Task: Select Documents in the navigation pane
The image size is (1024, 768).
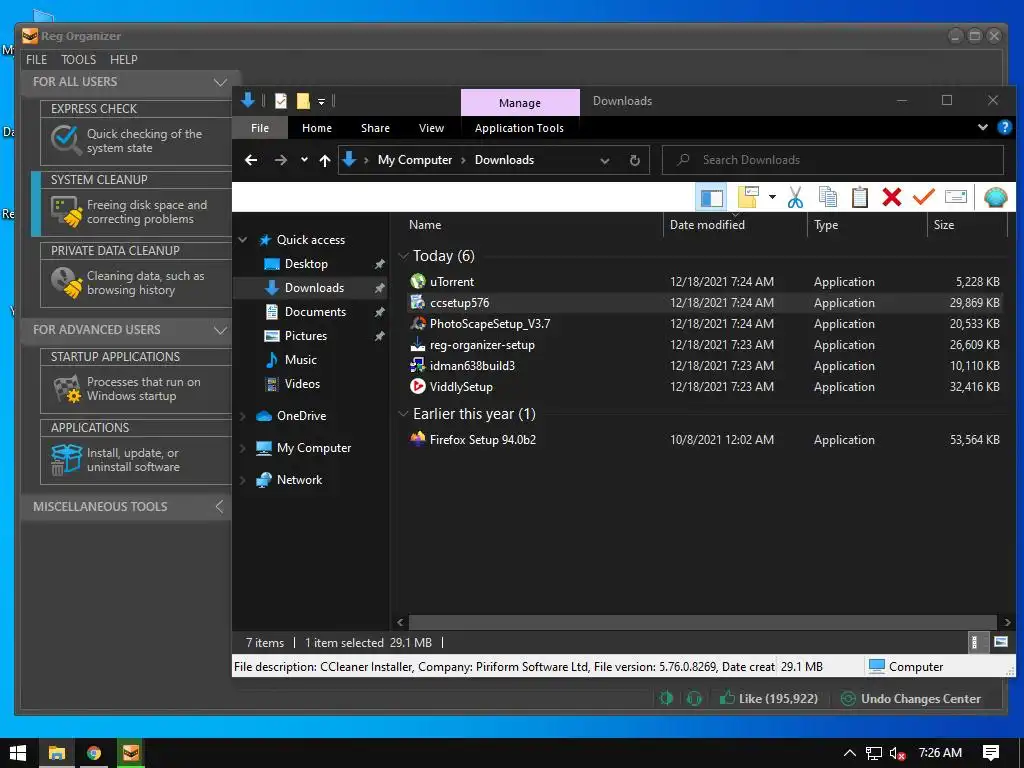Action: [315, 312]
